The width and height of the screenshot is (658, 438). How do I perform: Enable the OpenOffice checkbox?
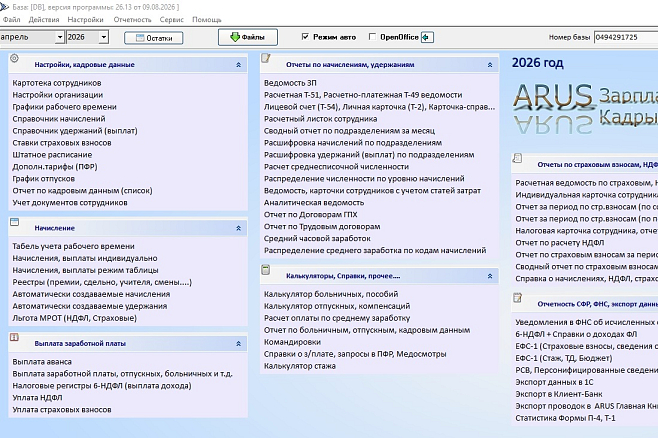coord(372,36)
